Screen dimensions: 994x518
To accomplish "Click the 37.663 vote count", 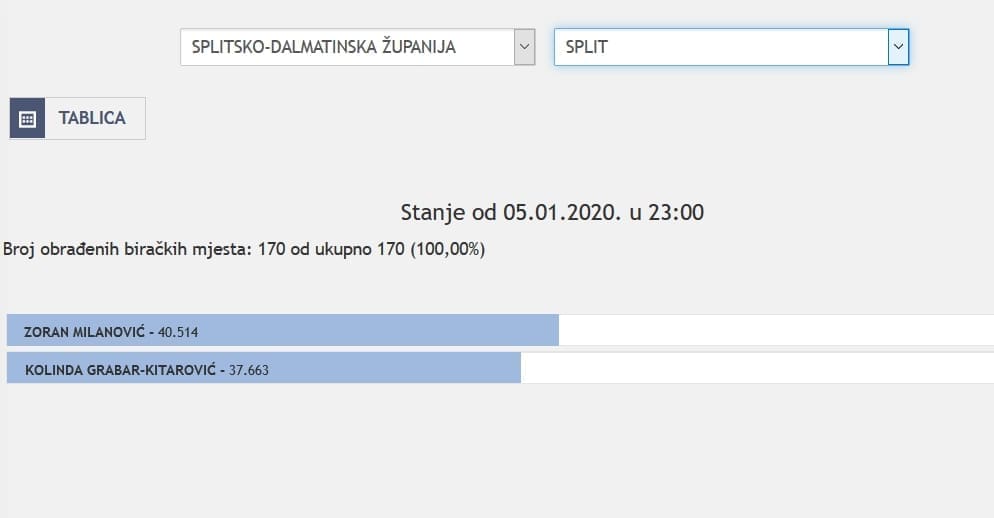I will [249, 370].
